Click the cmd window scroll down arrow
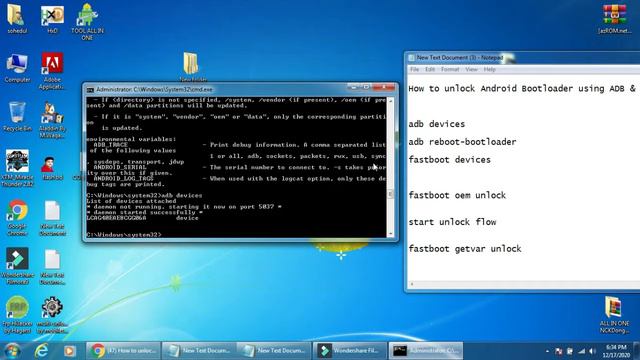 (x=391, y=234)
